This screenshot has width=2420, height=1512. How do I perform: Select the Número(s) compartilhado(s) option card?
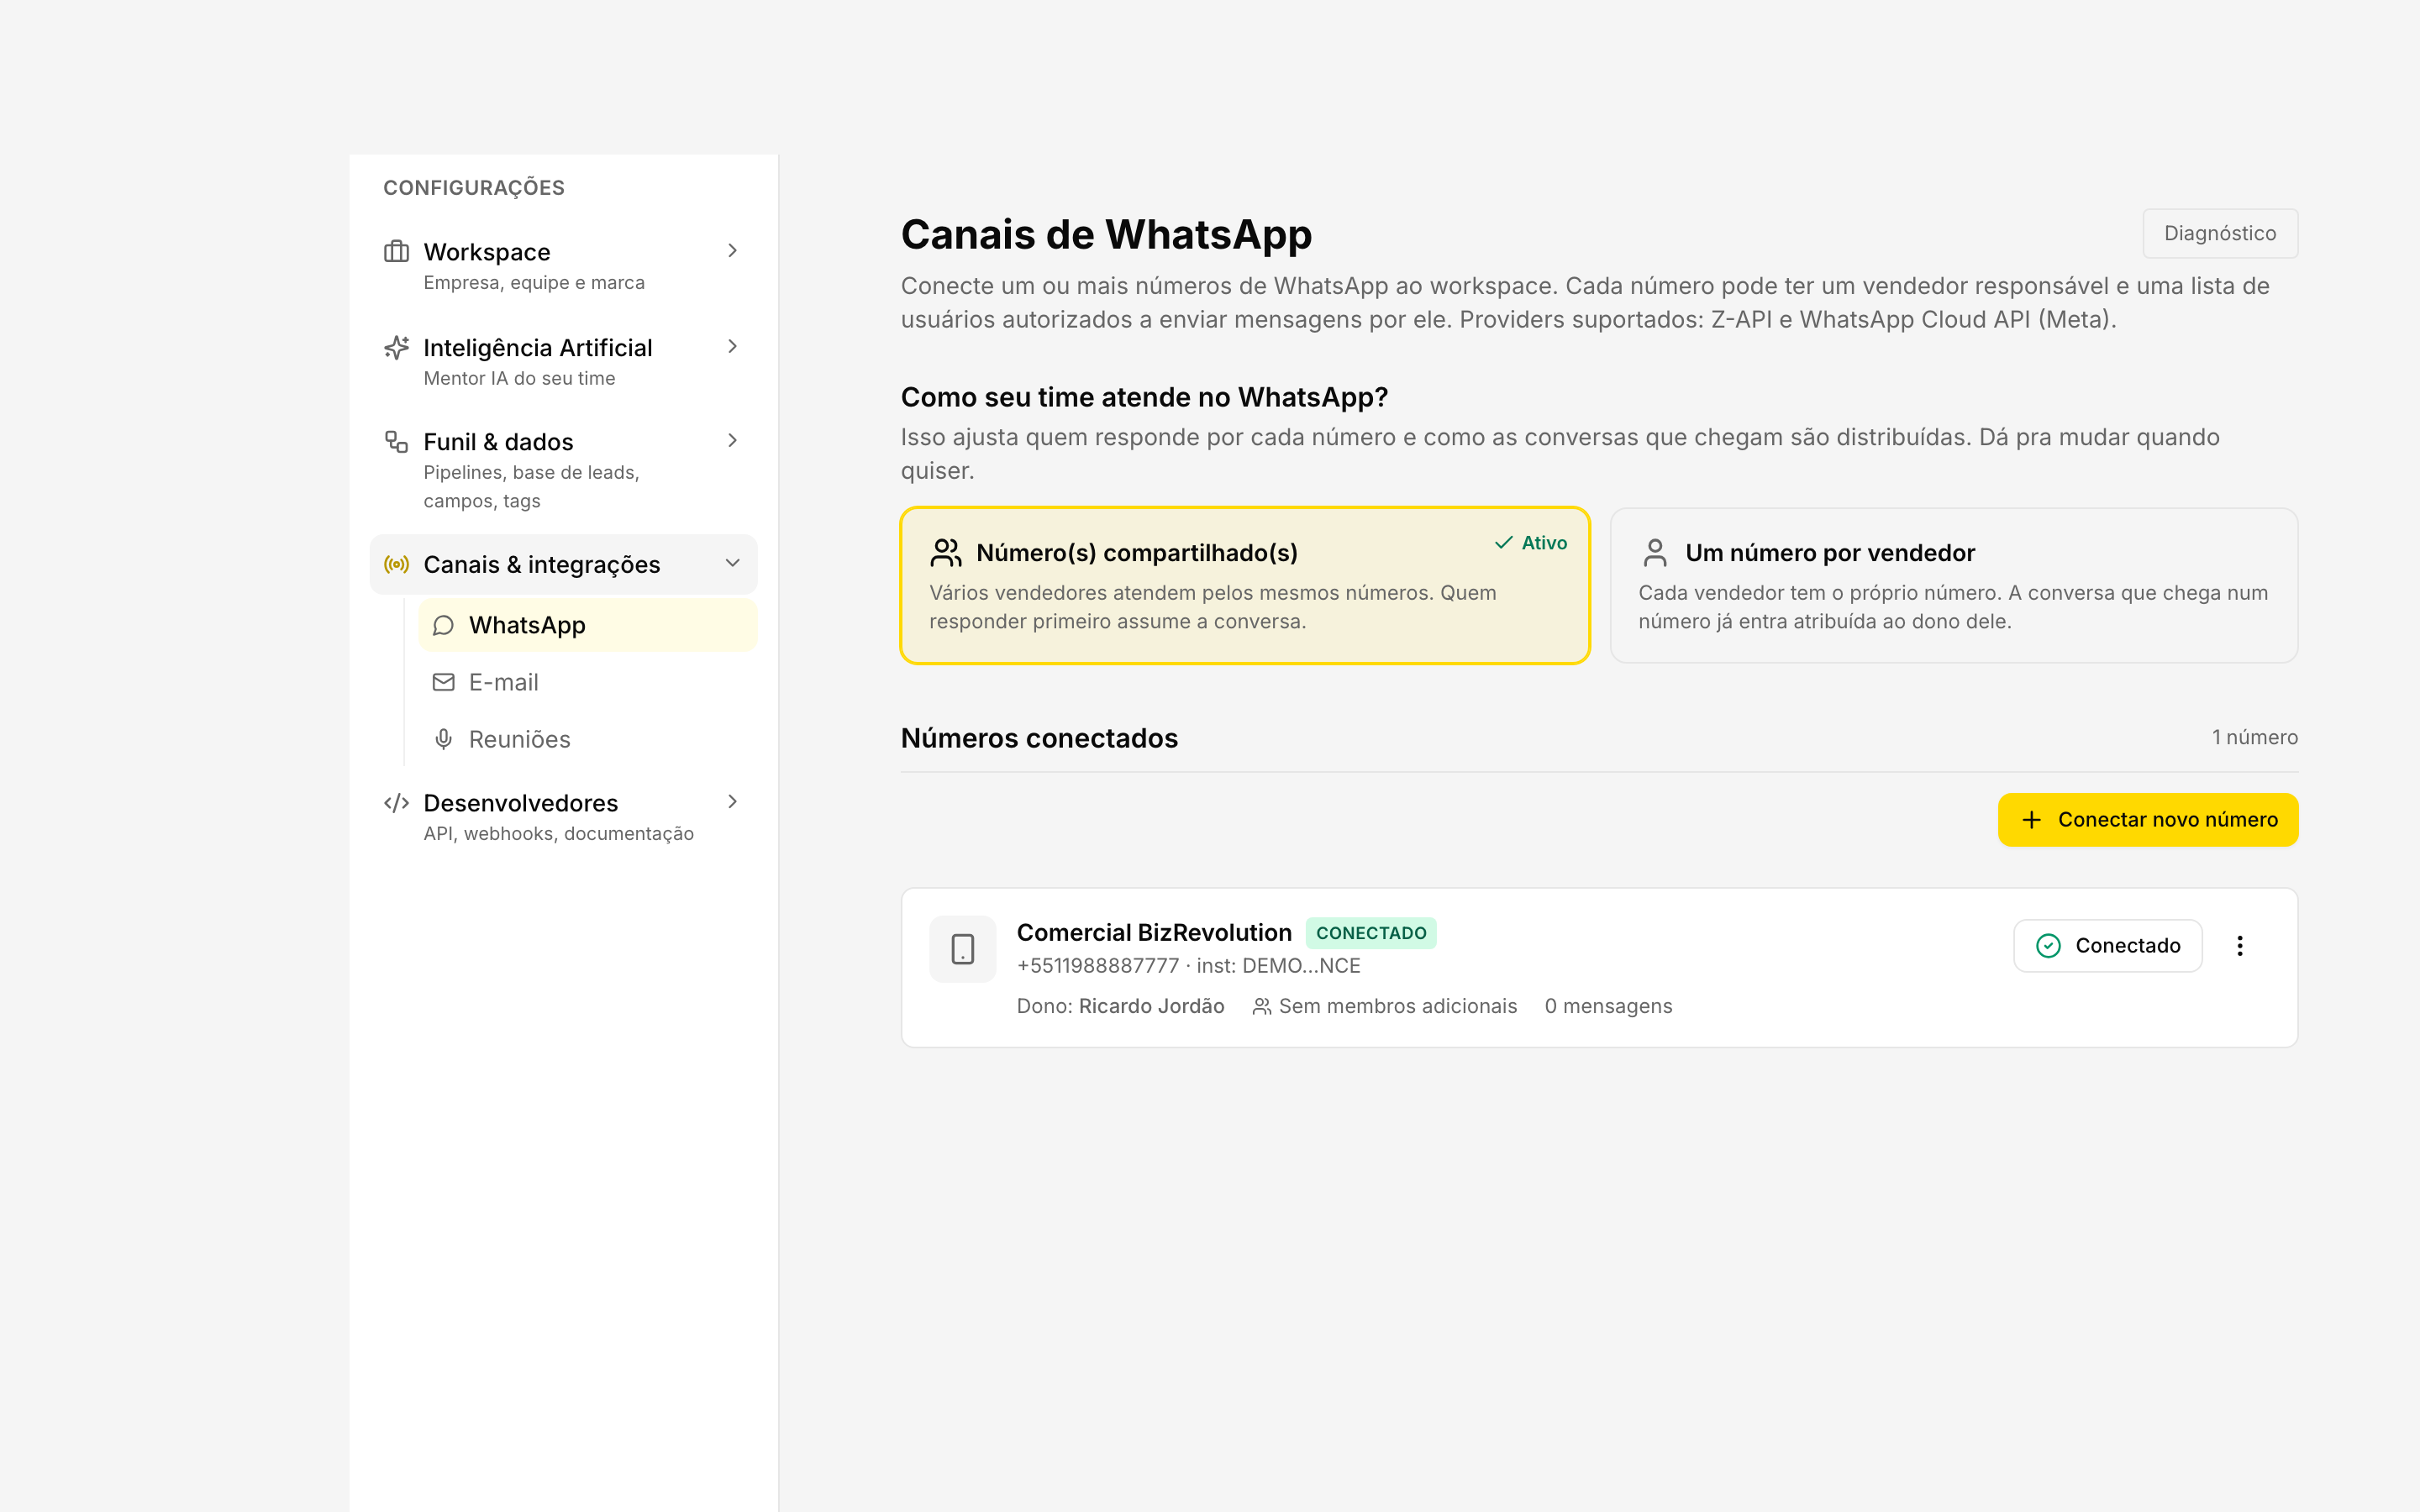click(1245, 586)
